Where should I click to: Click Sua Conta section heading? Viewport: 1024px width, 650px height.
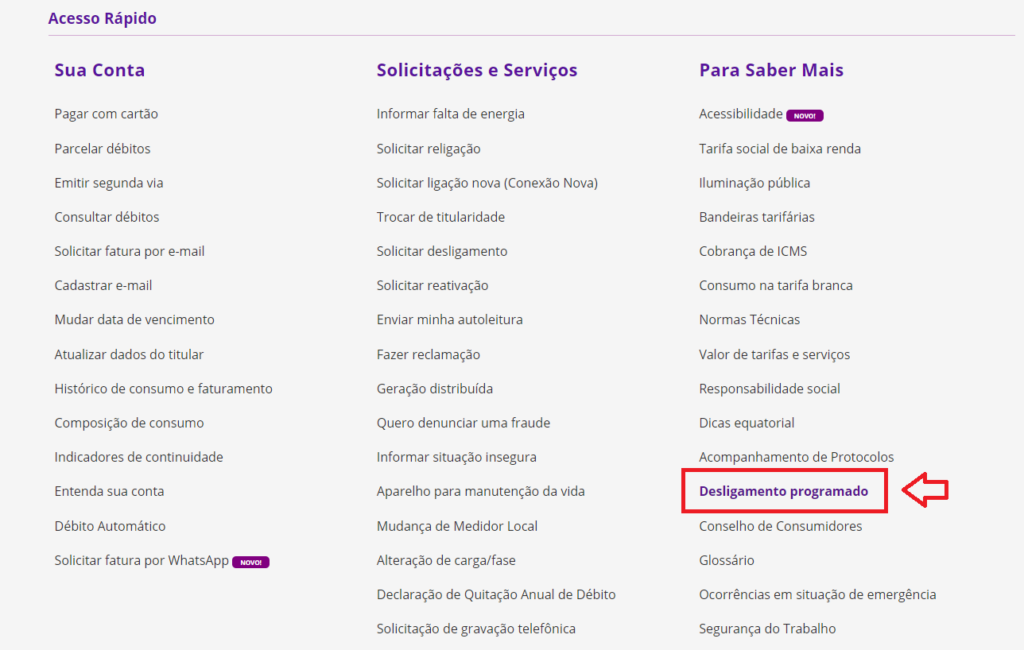99,70
